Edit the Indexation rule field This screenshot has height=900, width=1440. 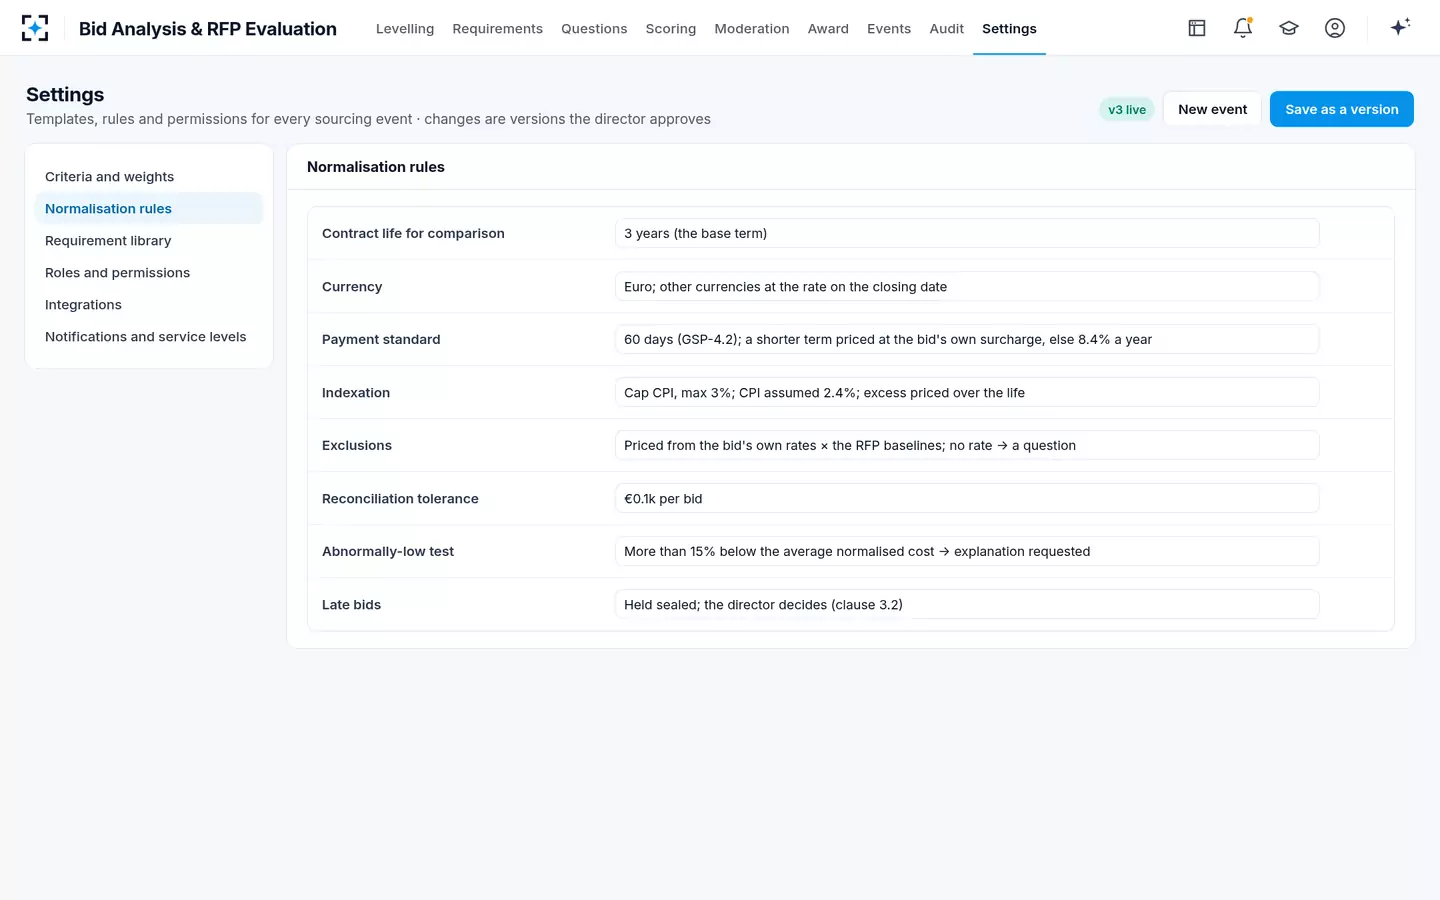tap(967, 392)
